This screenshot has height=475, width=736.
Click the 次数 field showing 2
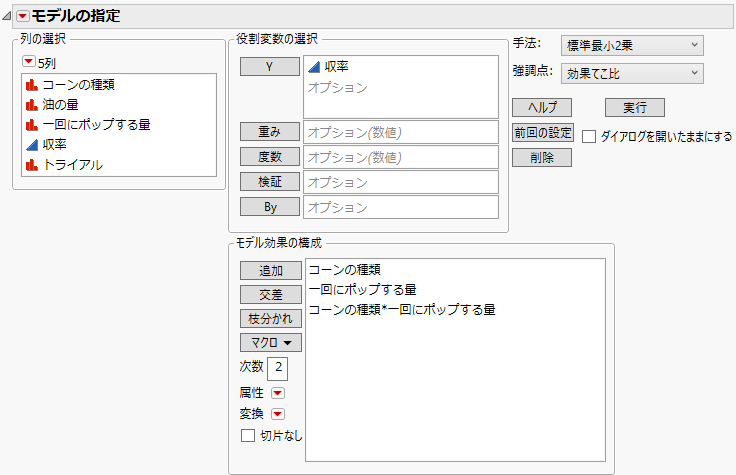[x=277, y=368]
